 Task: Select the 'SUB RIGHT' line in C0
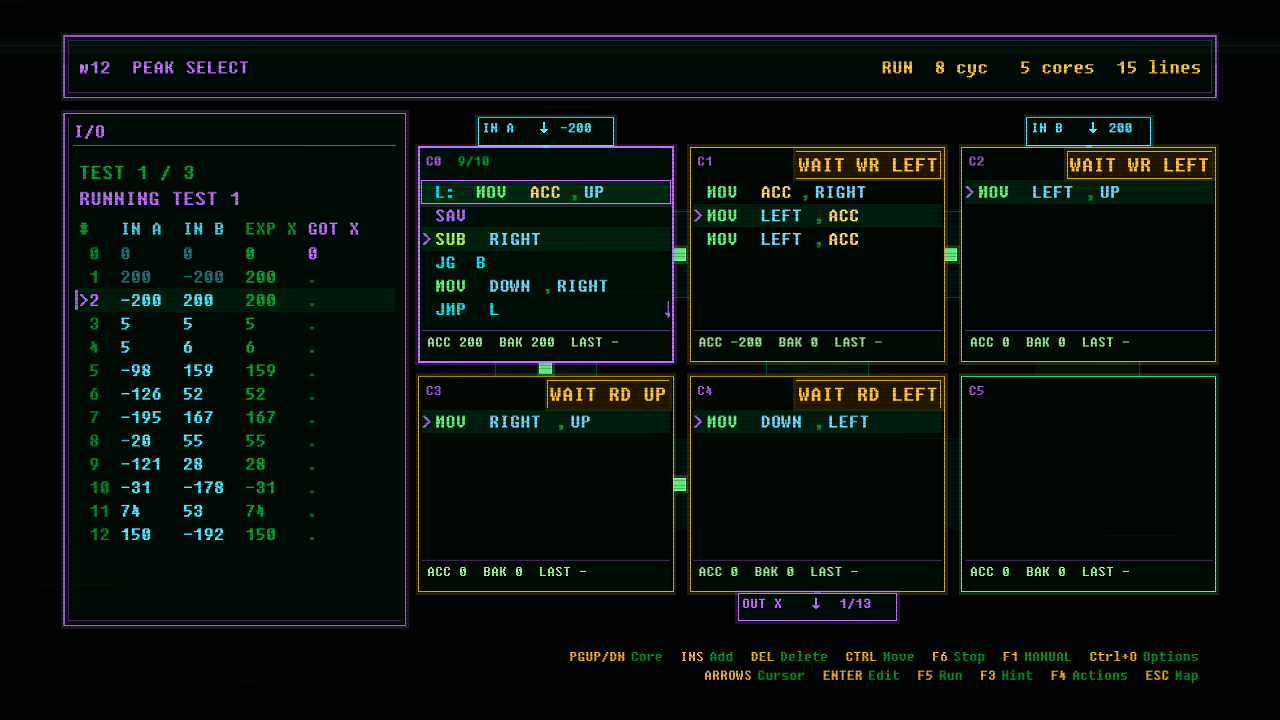546,240
